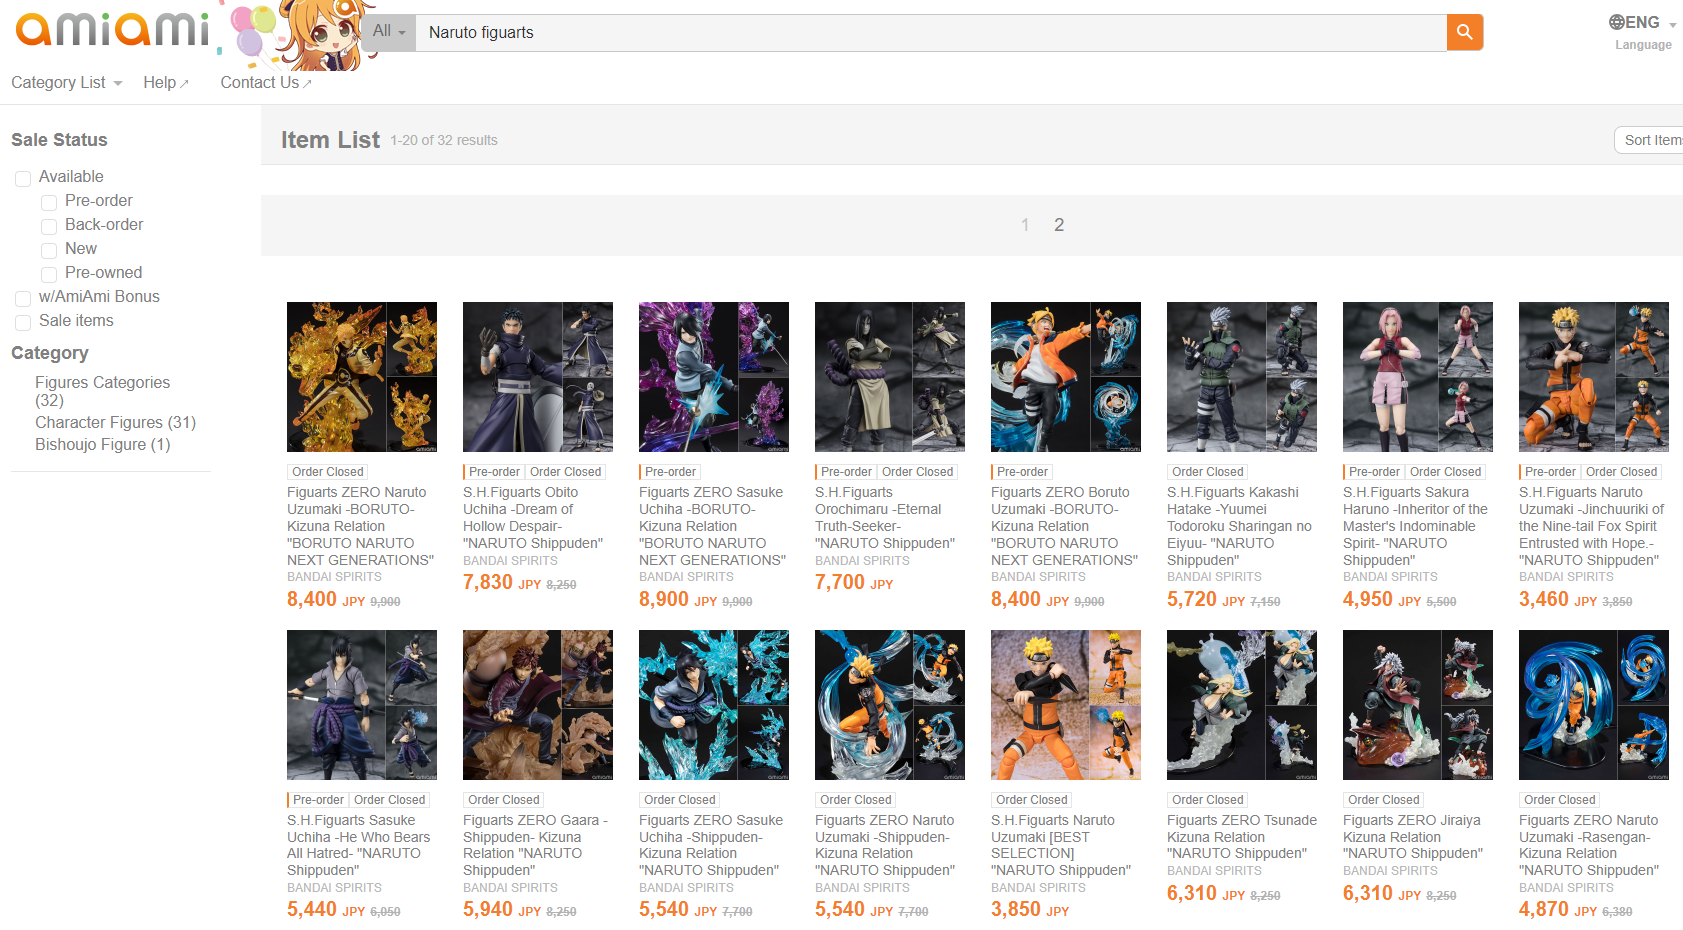
Task: Open the Help link
Action: [165, 83]
